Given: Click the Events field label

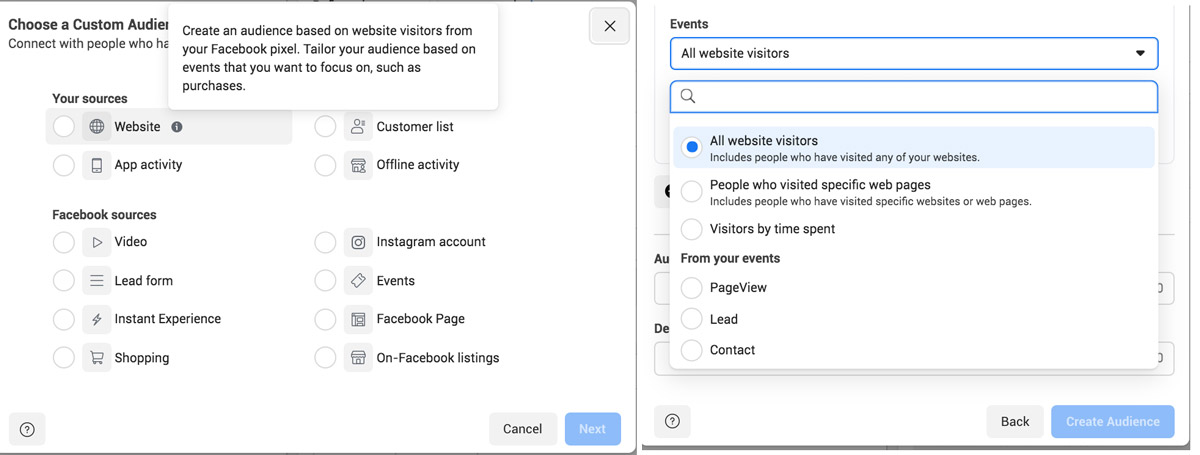Looking at the screenshot, I should coord(689,24).
